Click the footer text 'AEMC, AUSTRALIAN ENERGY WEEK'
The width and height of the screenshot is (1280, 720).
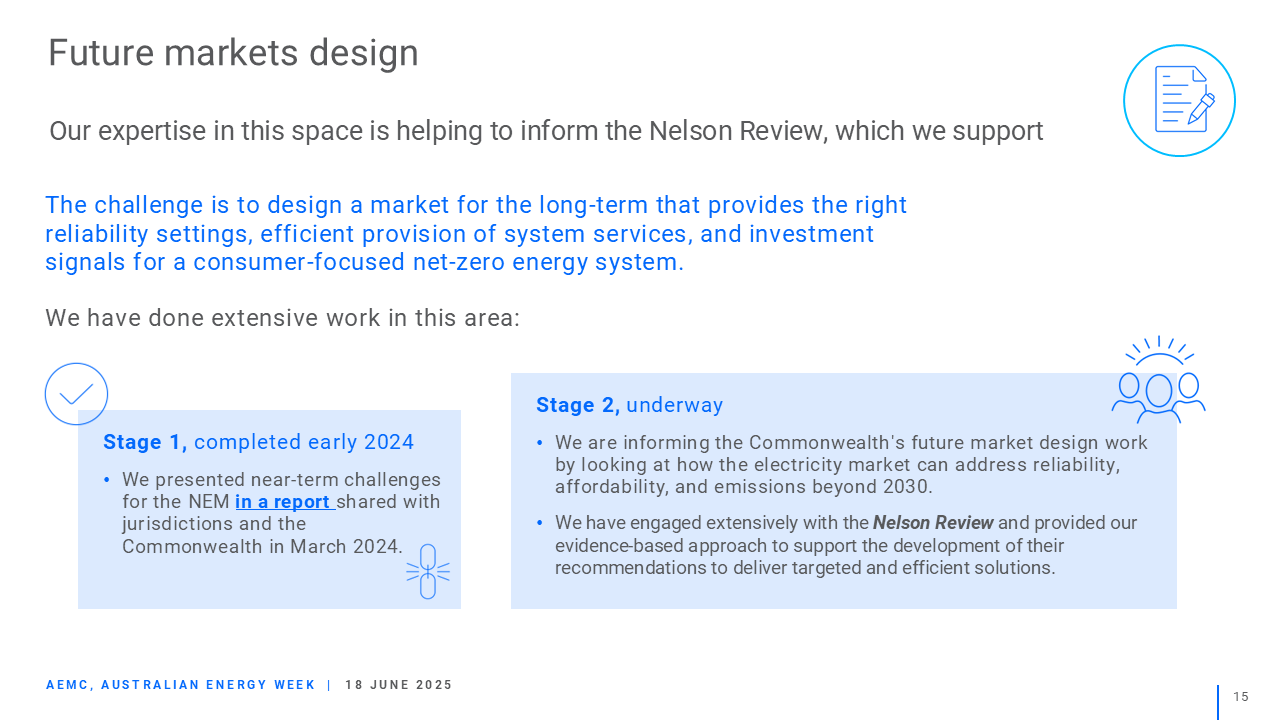[x=180, y=685]
